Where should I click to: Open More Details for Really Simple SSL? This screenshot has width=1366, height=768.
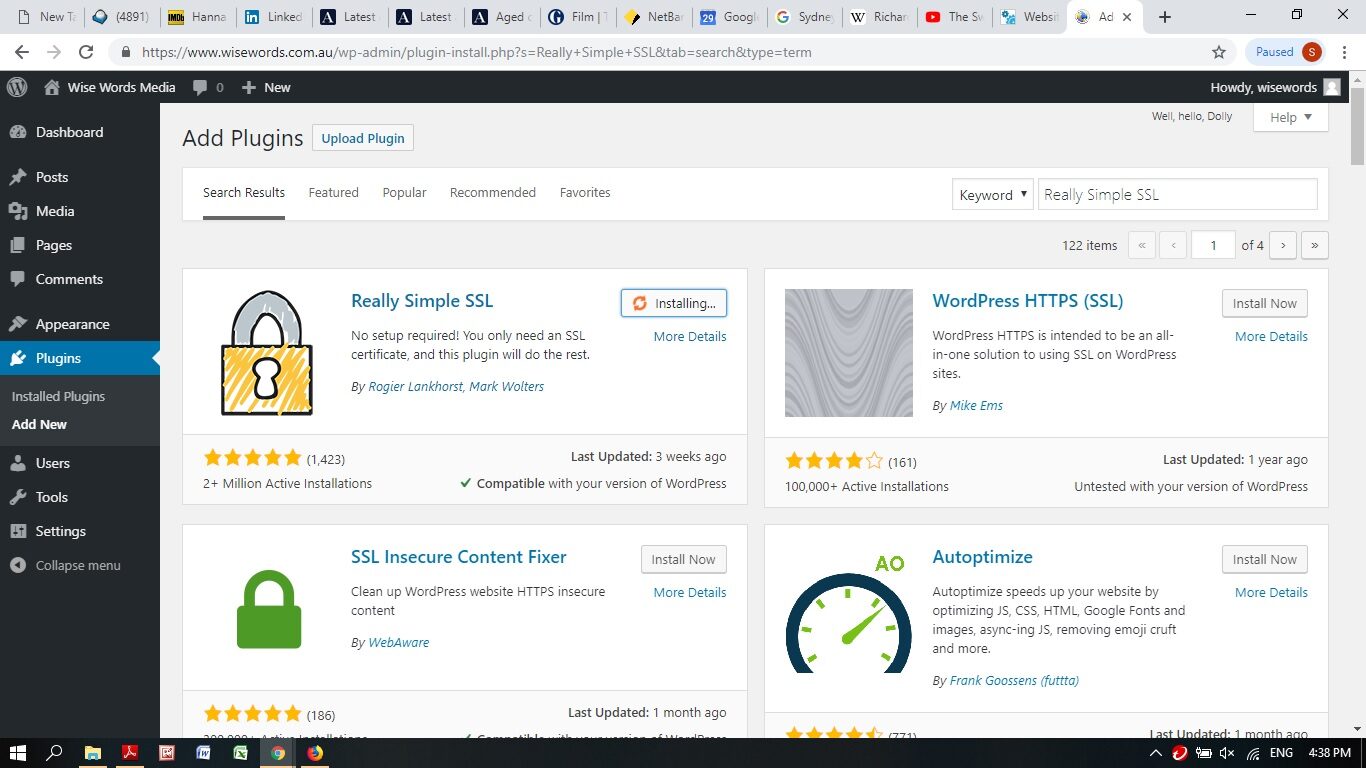[x=690, y=336]
